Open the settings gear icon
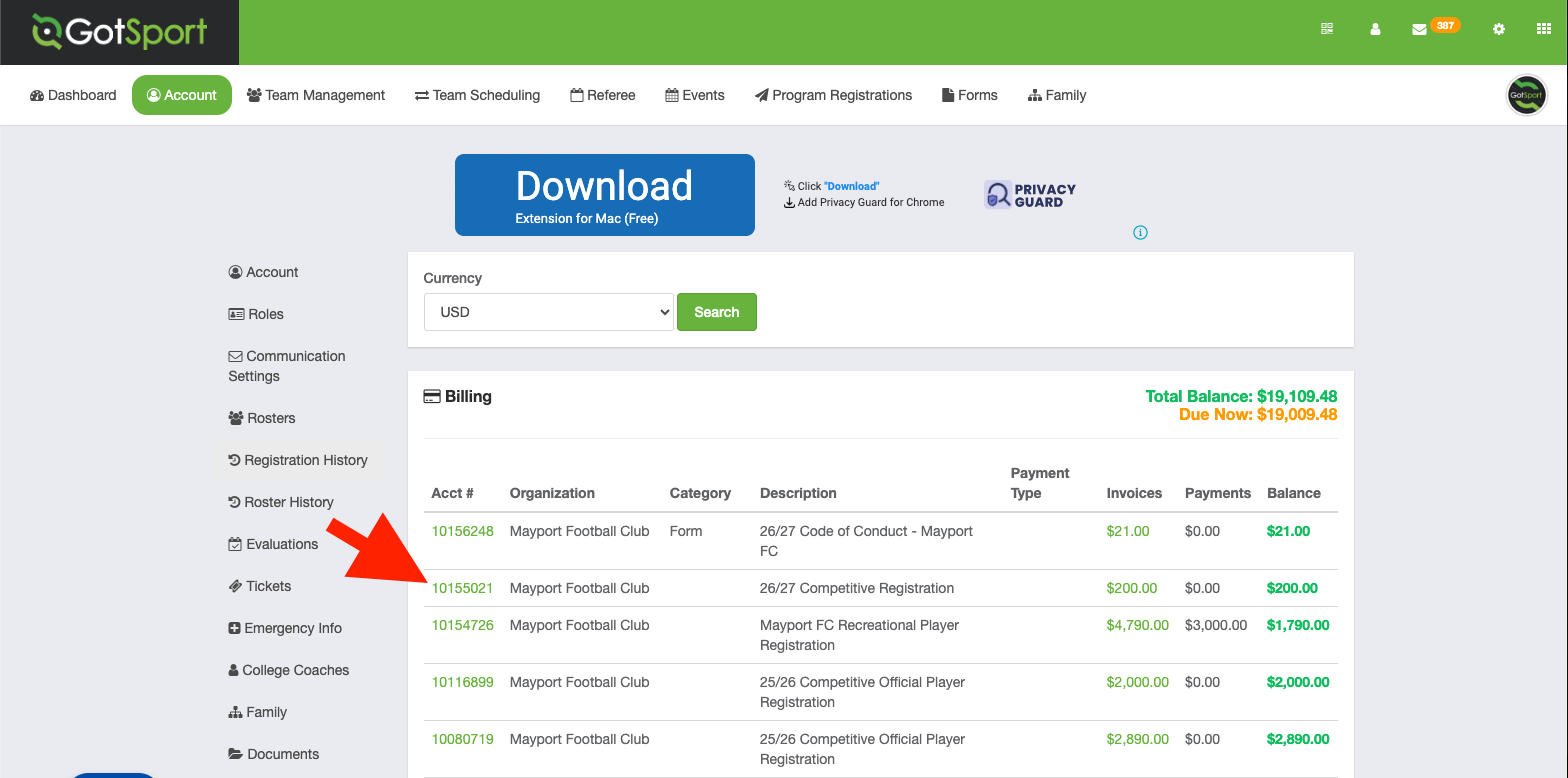 coord(1498,29)
